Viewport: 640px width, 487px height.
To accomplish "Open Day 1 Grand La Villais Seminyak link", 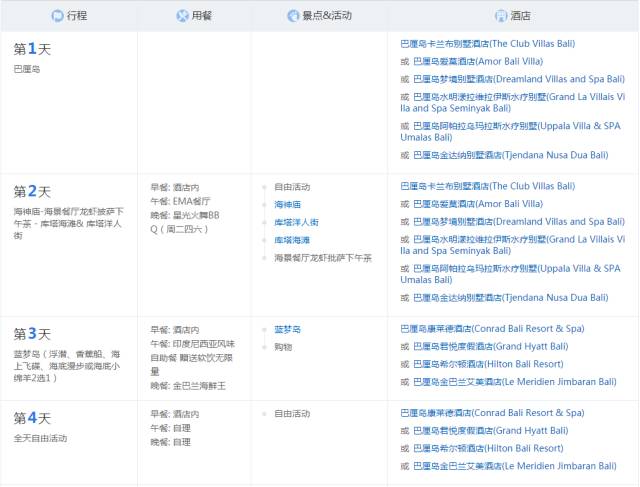I will [513, 102].
